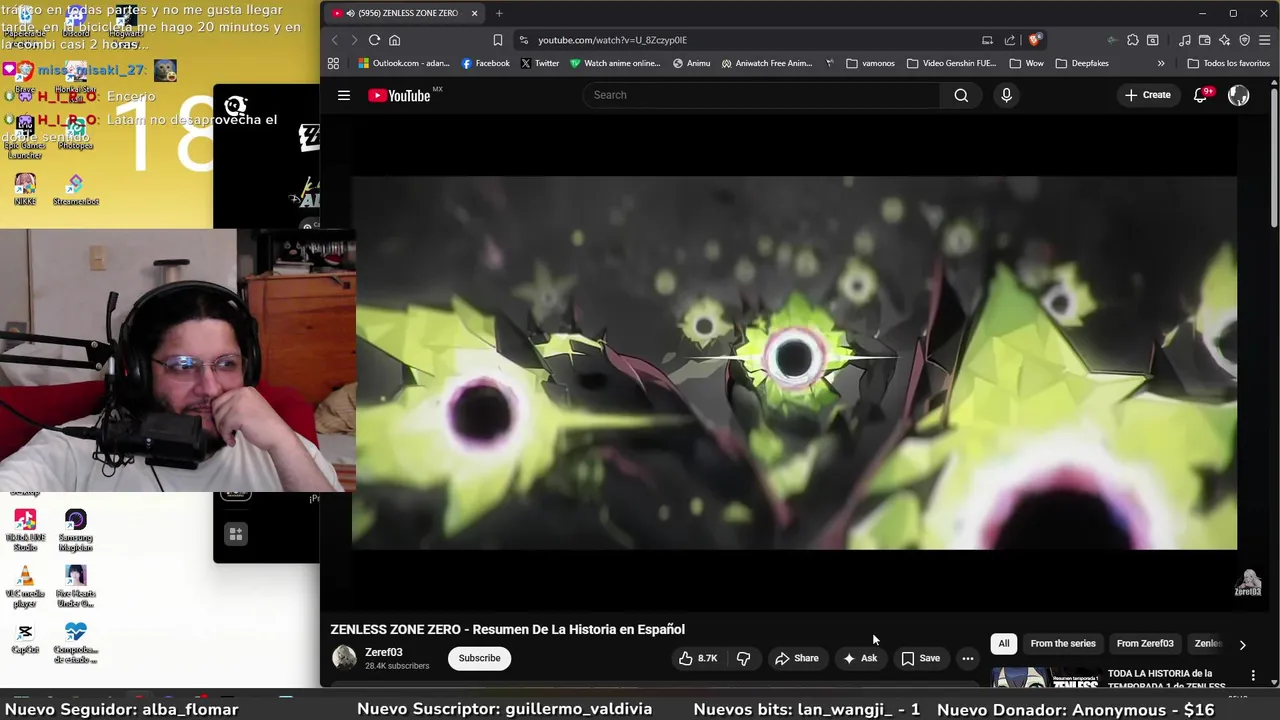Open Streamer.bot desktop shortcut
The image size is (1280, 720).
(76, 190)
